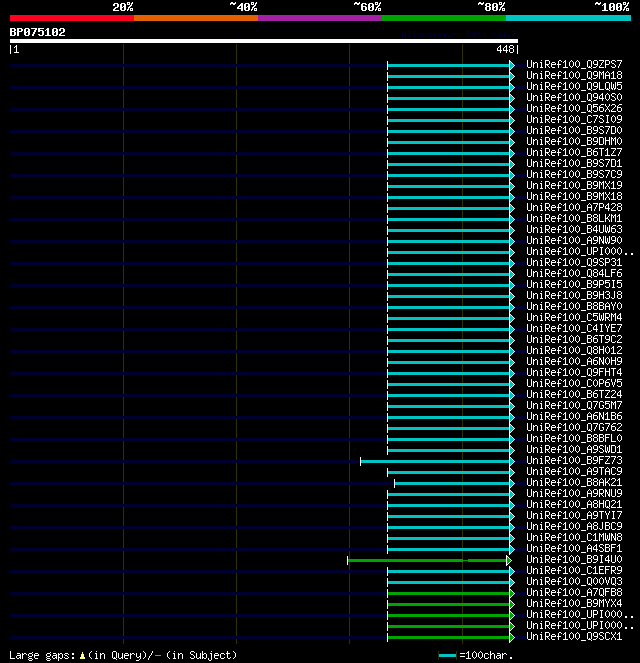Select hit label UniRef100_A9SWD1
This screenshot has width=640, height=663.
574,449
